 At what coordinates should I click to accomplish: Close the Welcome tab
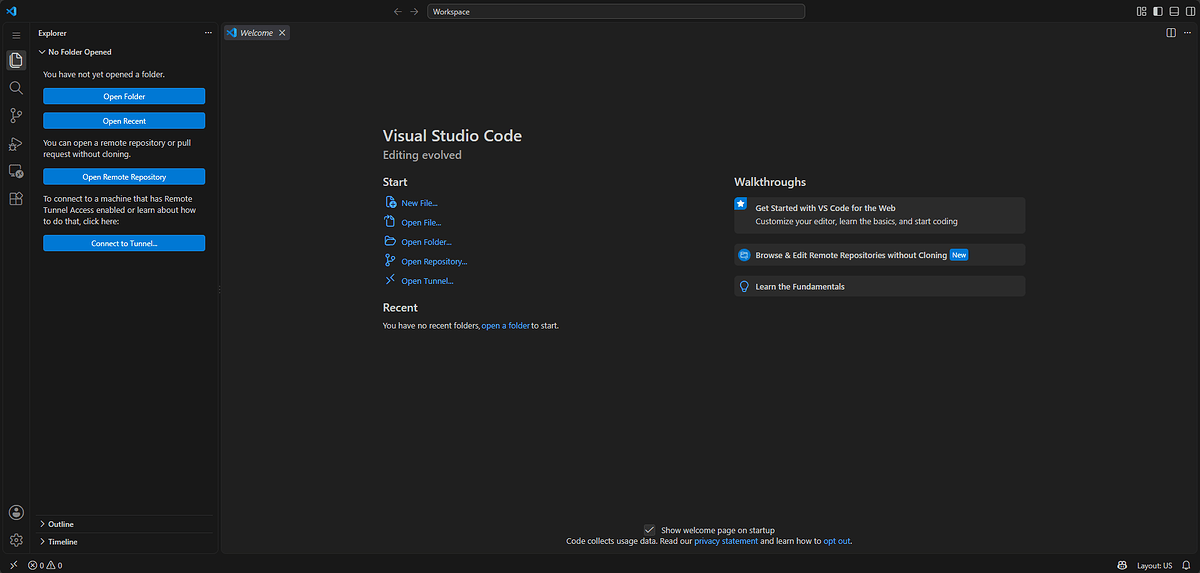tap(282, 33)
